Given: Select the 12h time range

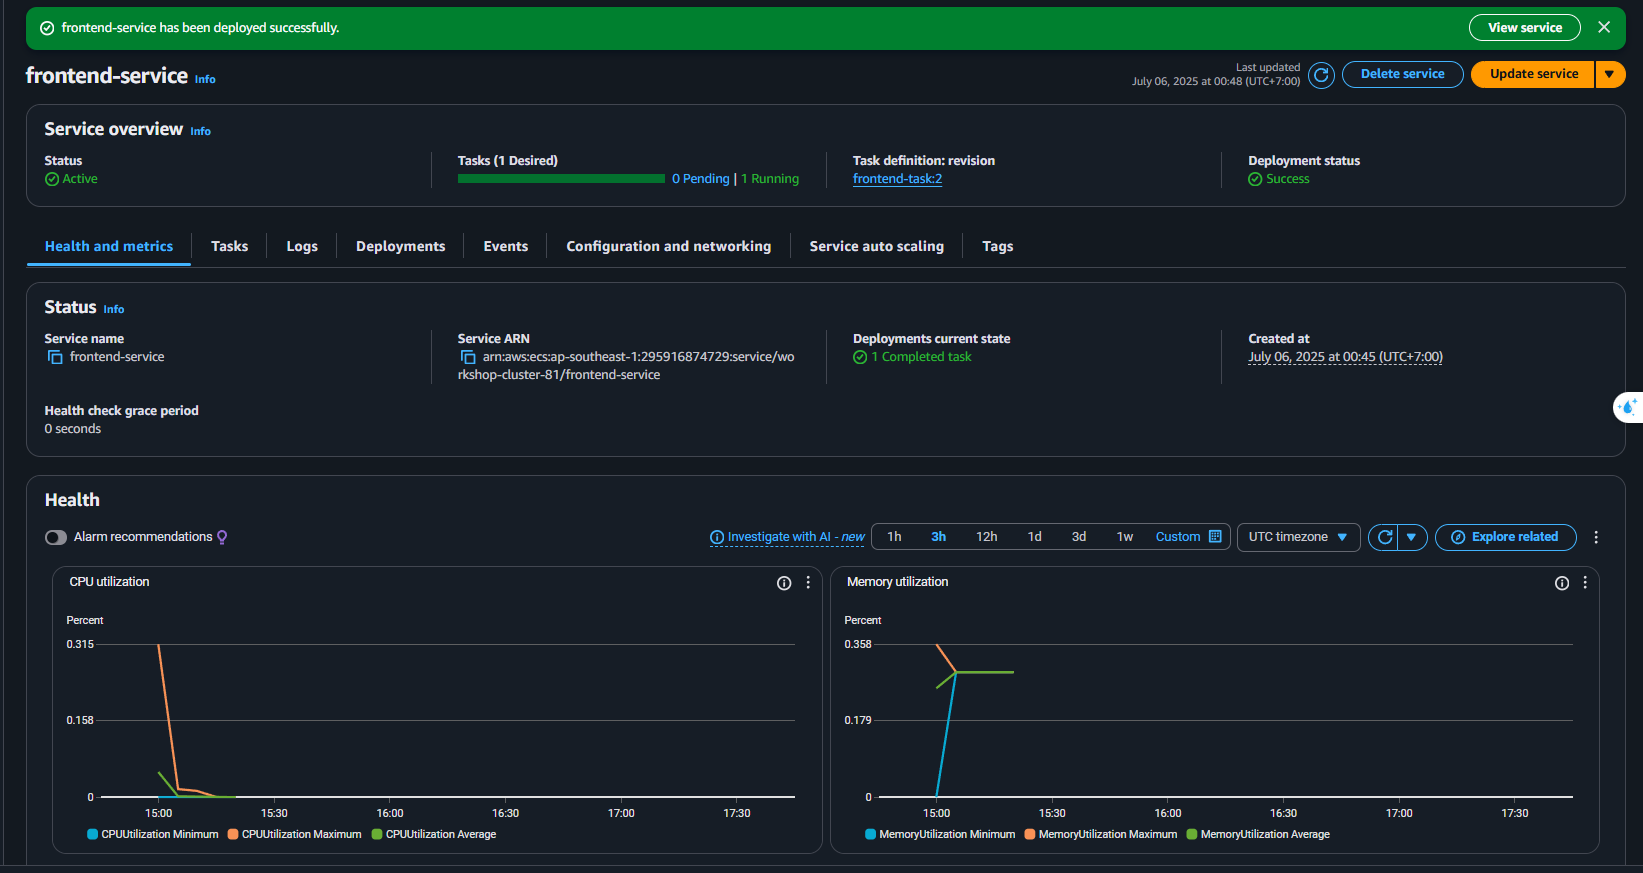Looking at the screenshot, I should click(x=986, y=537).
